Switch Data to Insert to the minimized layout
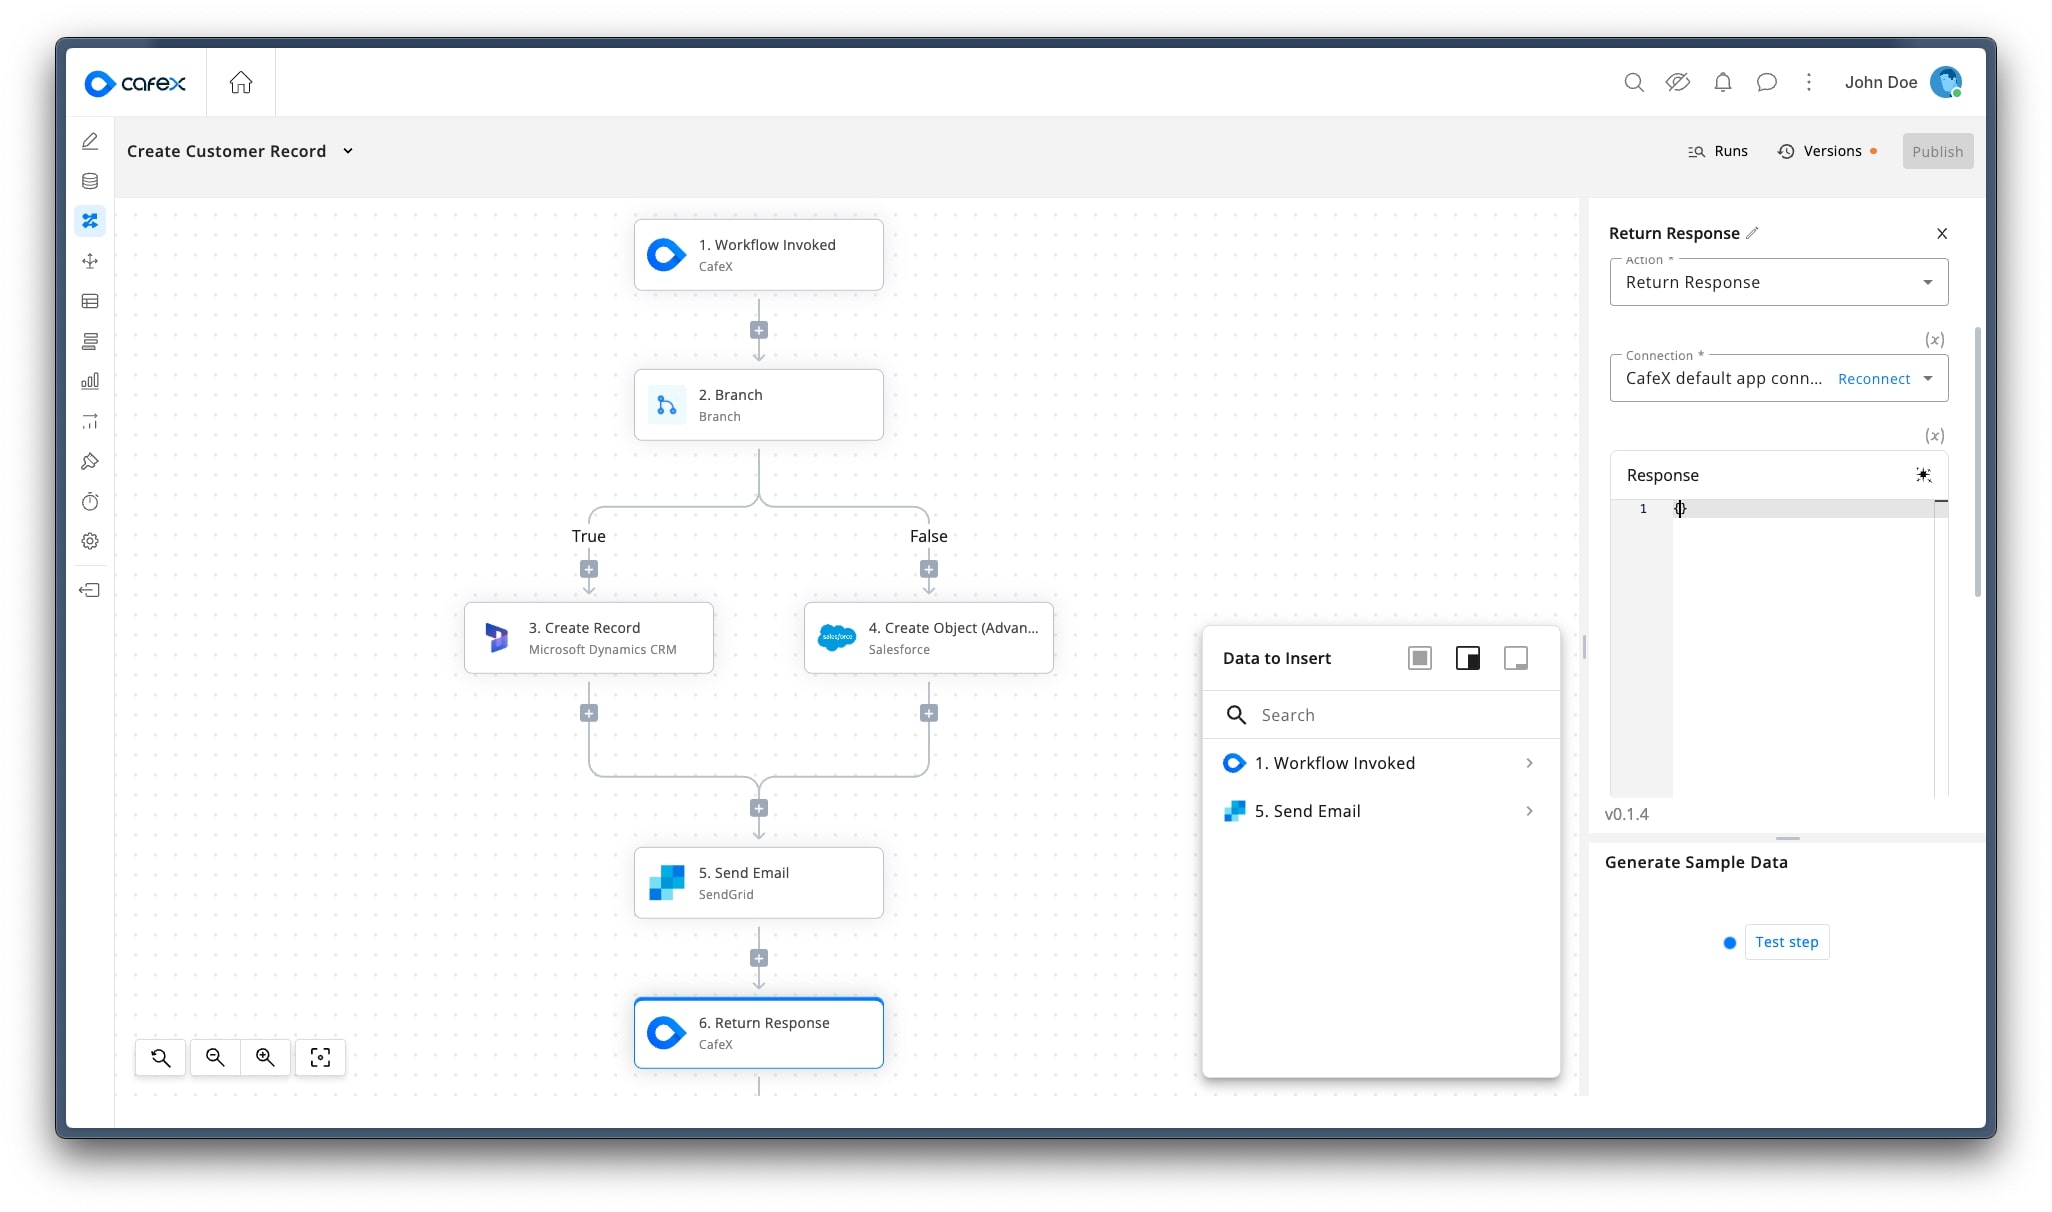2052x1212 pixels. point(1515,658)
